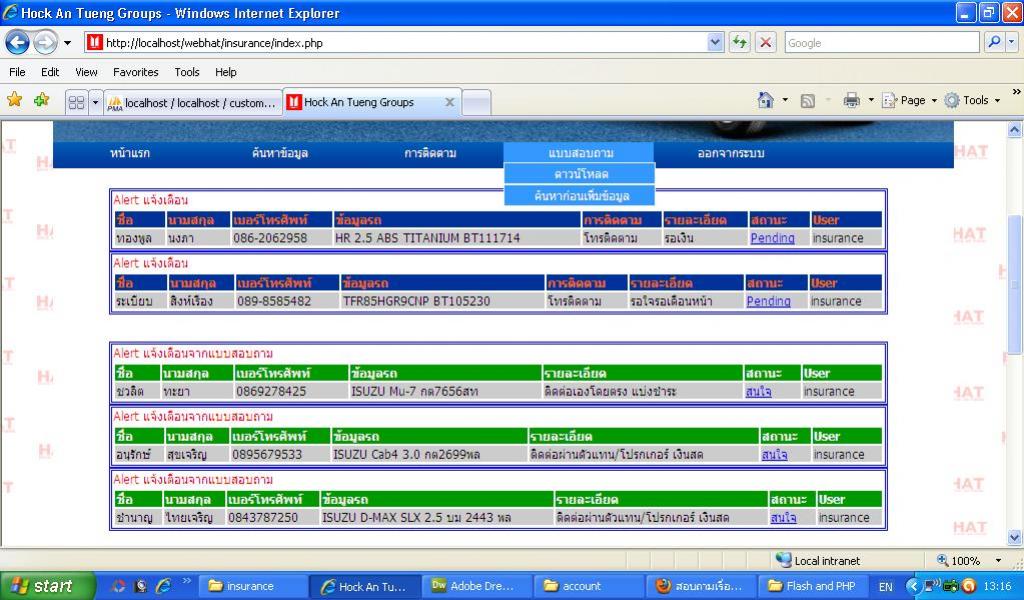Click the Google search box
1024x600 pixels.
[882, 43]
